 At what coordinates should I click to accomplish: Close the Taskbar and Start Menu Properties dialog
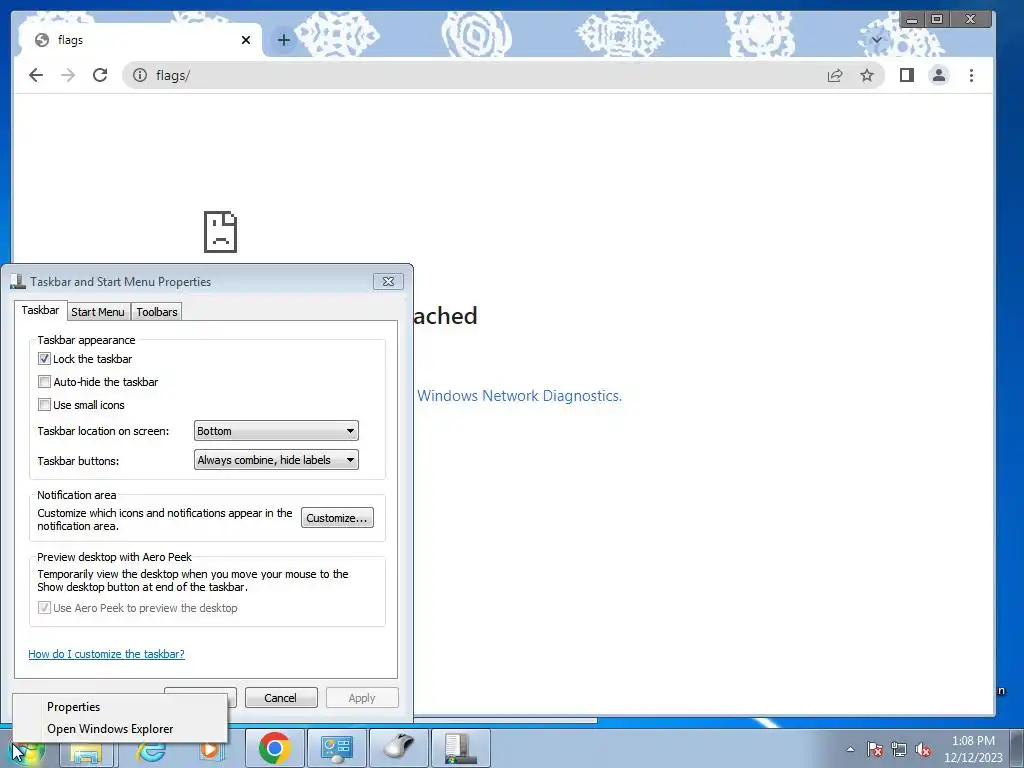tap(388, 281)
